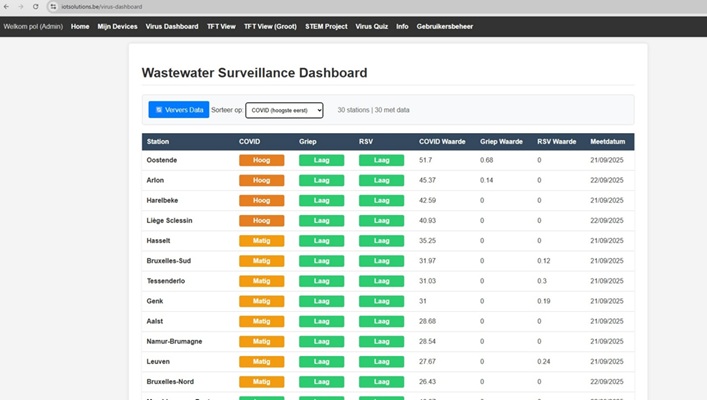Click the Tessenderlo station name
The width and height of the screenshot is (707, 400).
(165, 281)
